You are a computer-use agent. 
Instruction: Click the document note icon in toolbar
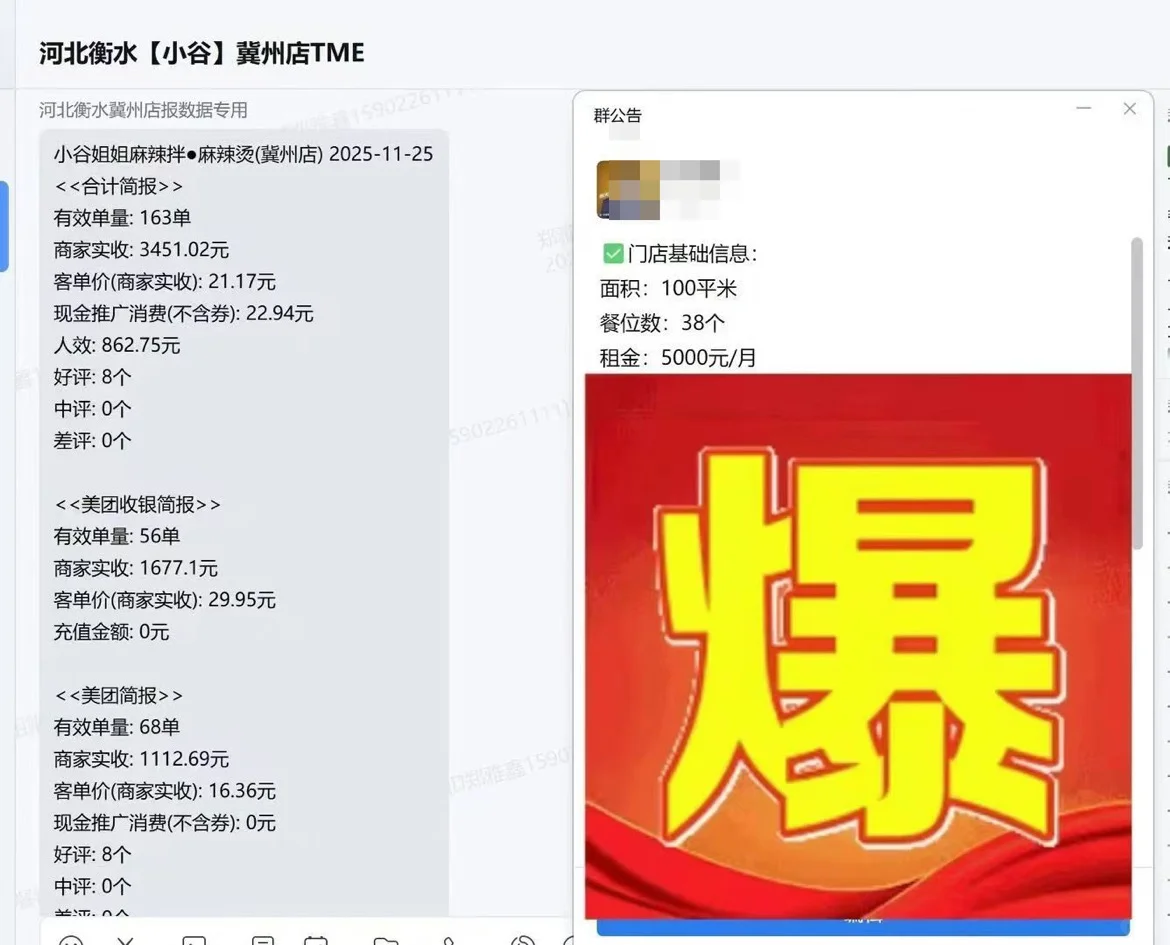[263, 941]
